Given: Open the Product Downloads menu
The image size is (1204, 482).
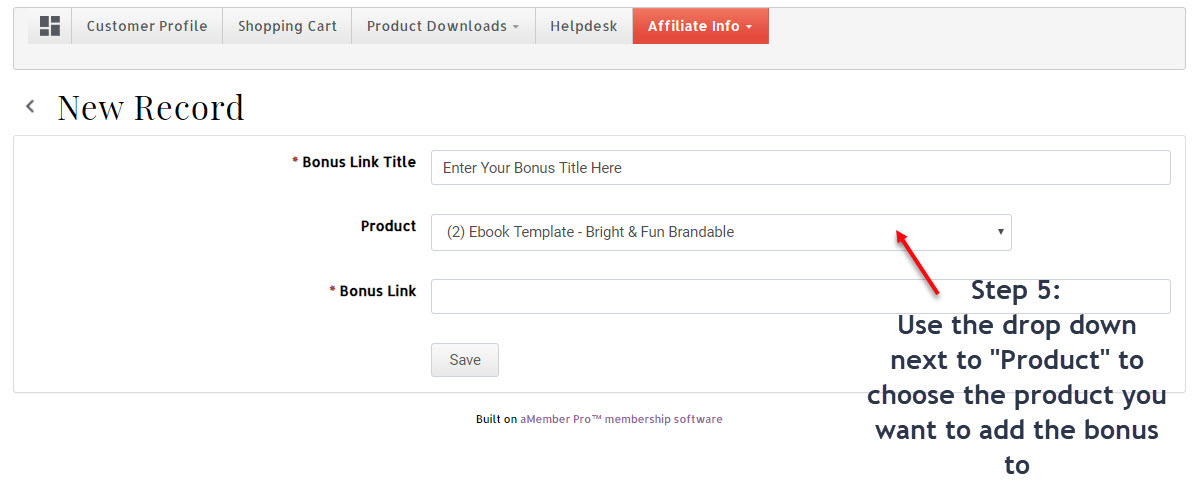Looking at the screenshot, I should pyautogui.click(x=443, y=26).
